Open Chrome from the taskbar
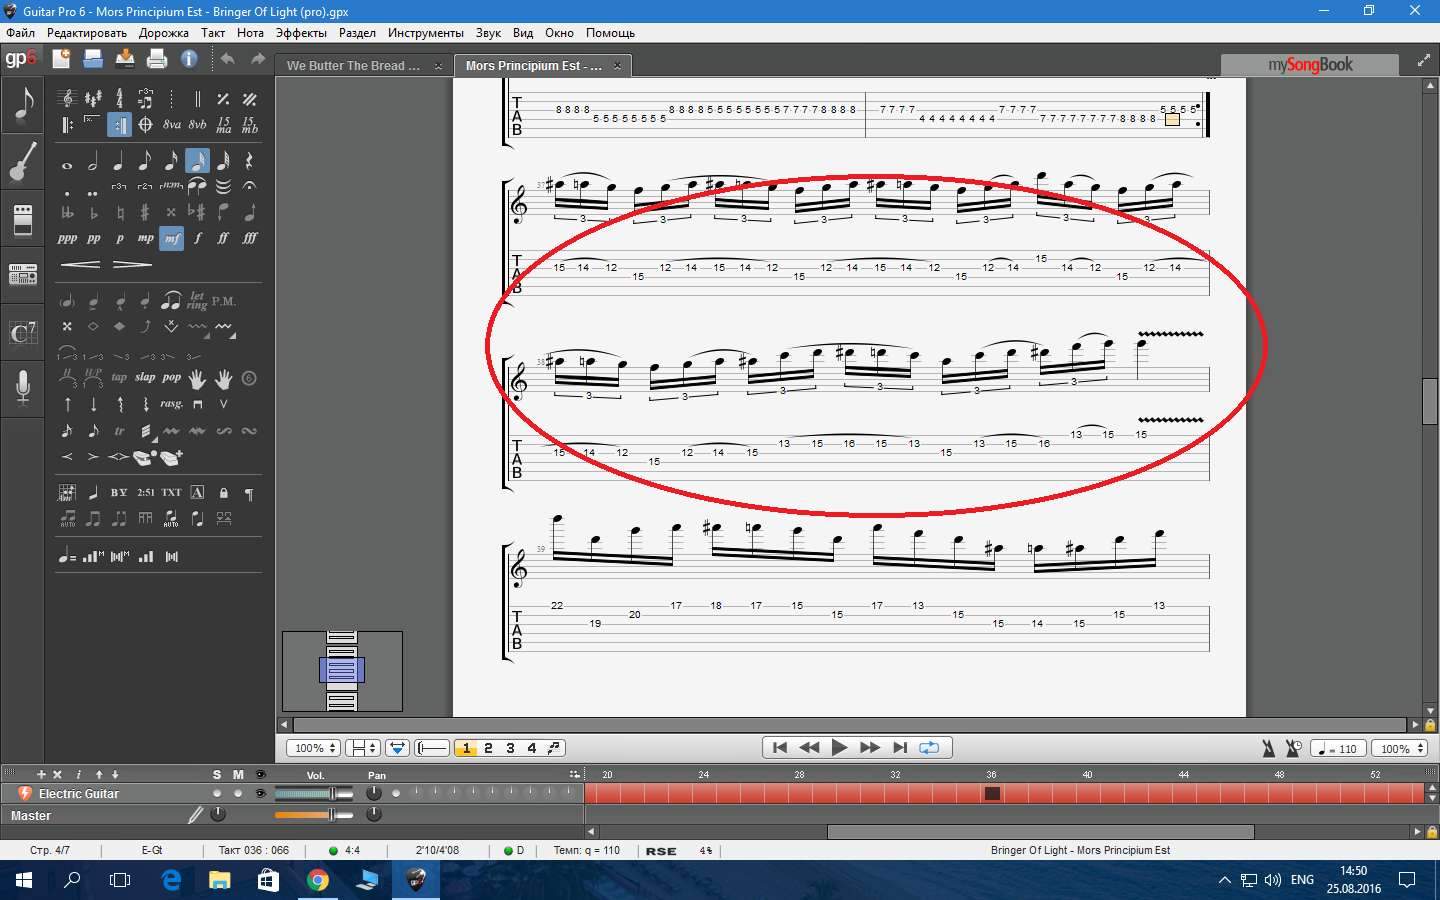The width and height of the screenshot is (1440, 900). (318, 880)
